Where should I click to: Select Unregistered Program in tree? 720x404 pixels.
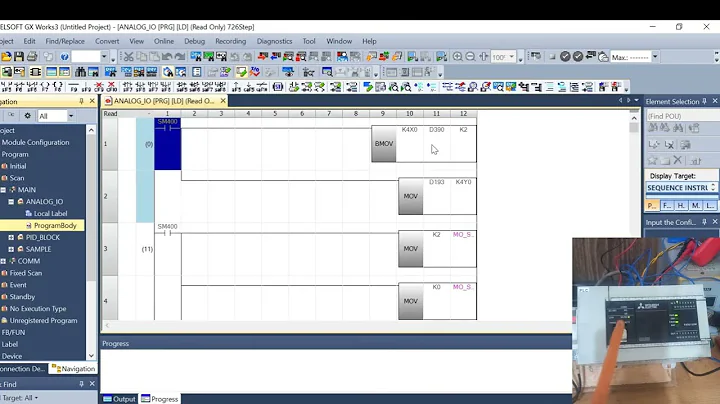[43, 320]
